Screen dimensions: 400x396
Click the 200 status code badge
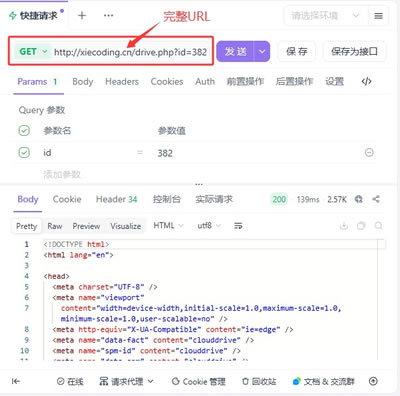[279, 199]
